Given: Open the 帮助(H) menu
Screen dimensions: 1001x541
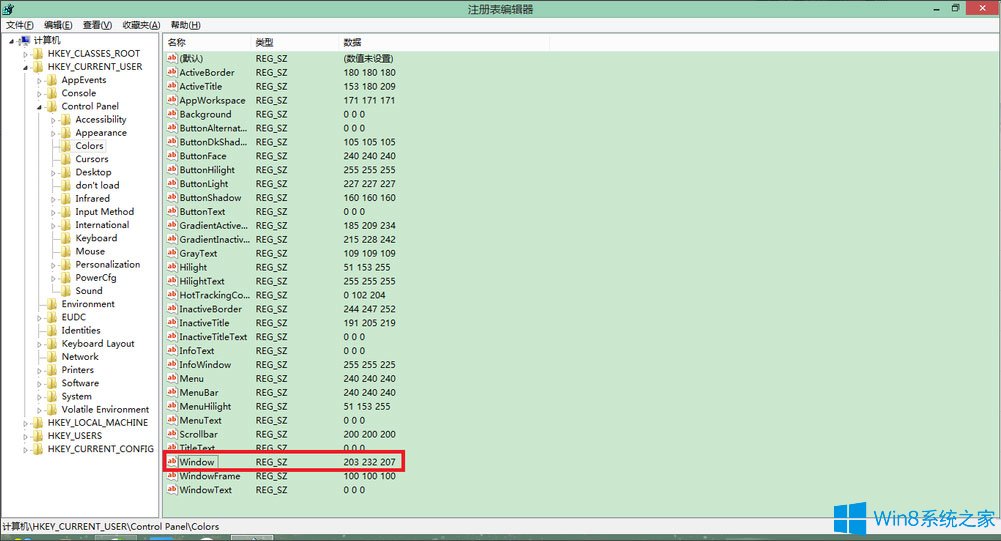Looking at the screenshot, I should [185, 25].
